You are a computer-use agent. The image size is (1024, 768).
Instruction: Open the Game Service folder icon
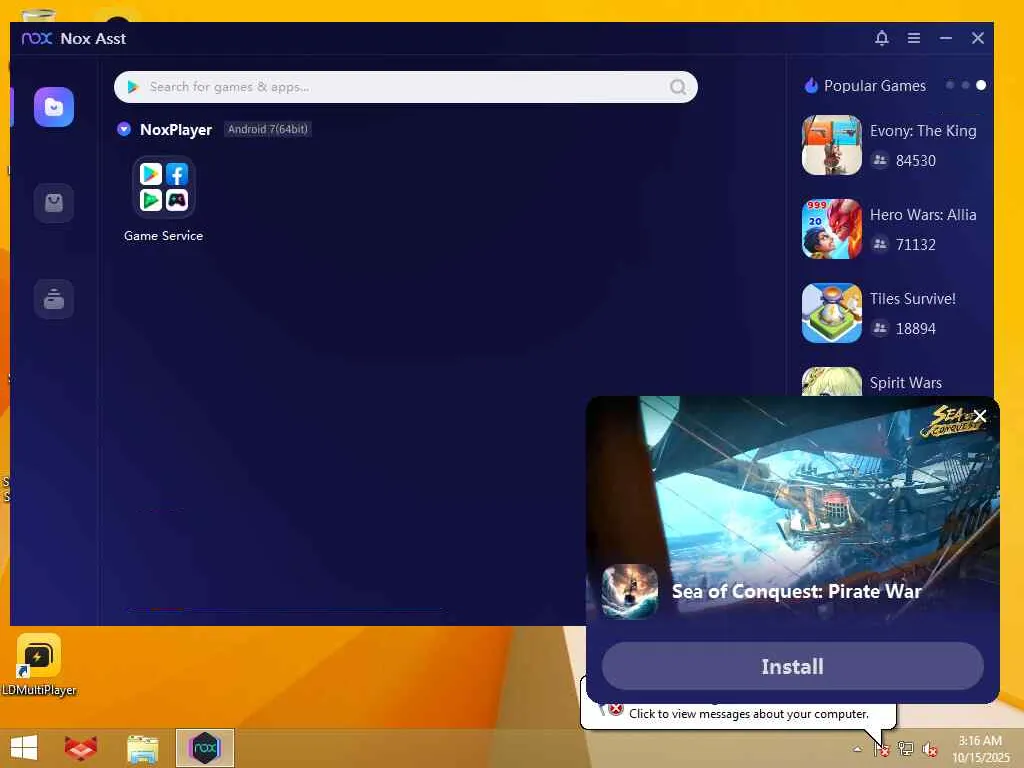pyautogui.click(x=163, y=187)
